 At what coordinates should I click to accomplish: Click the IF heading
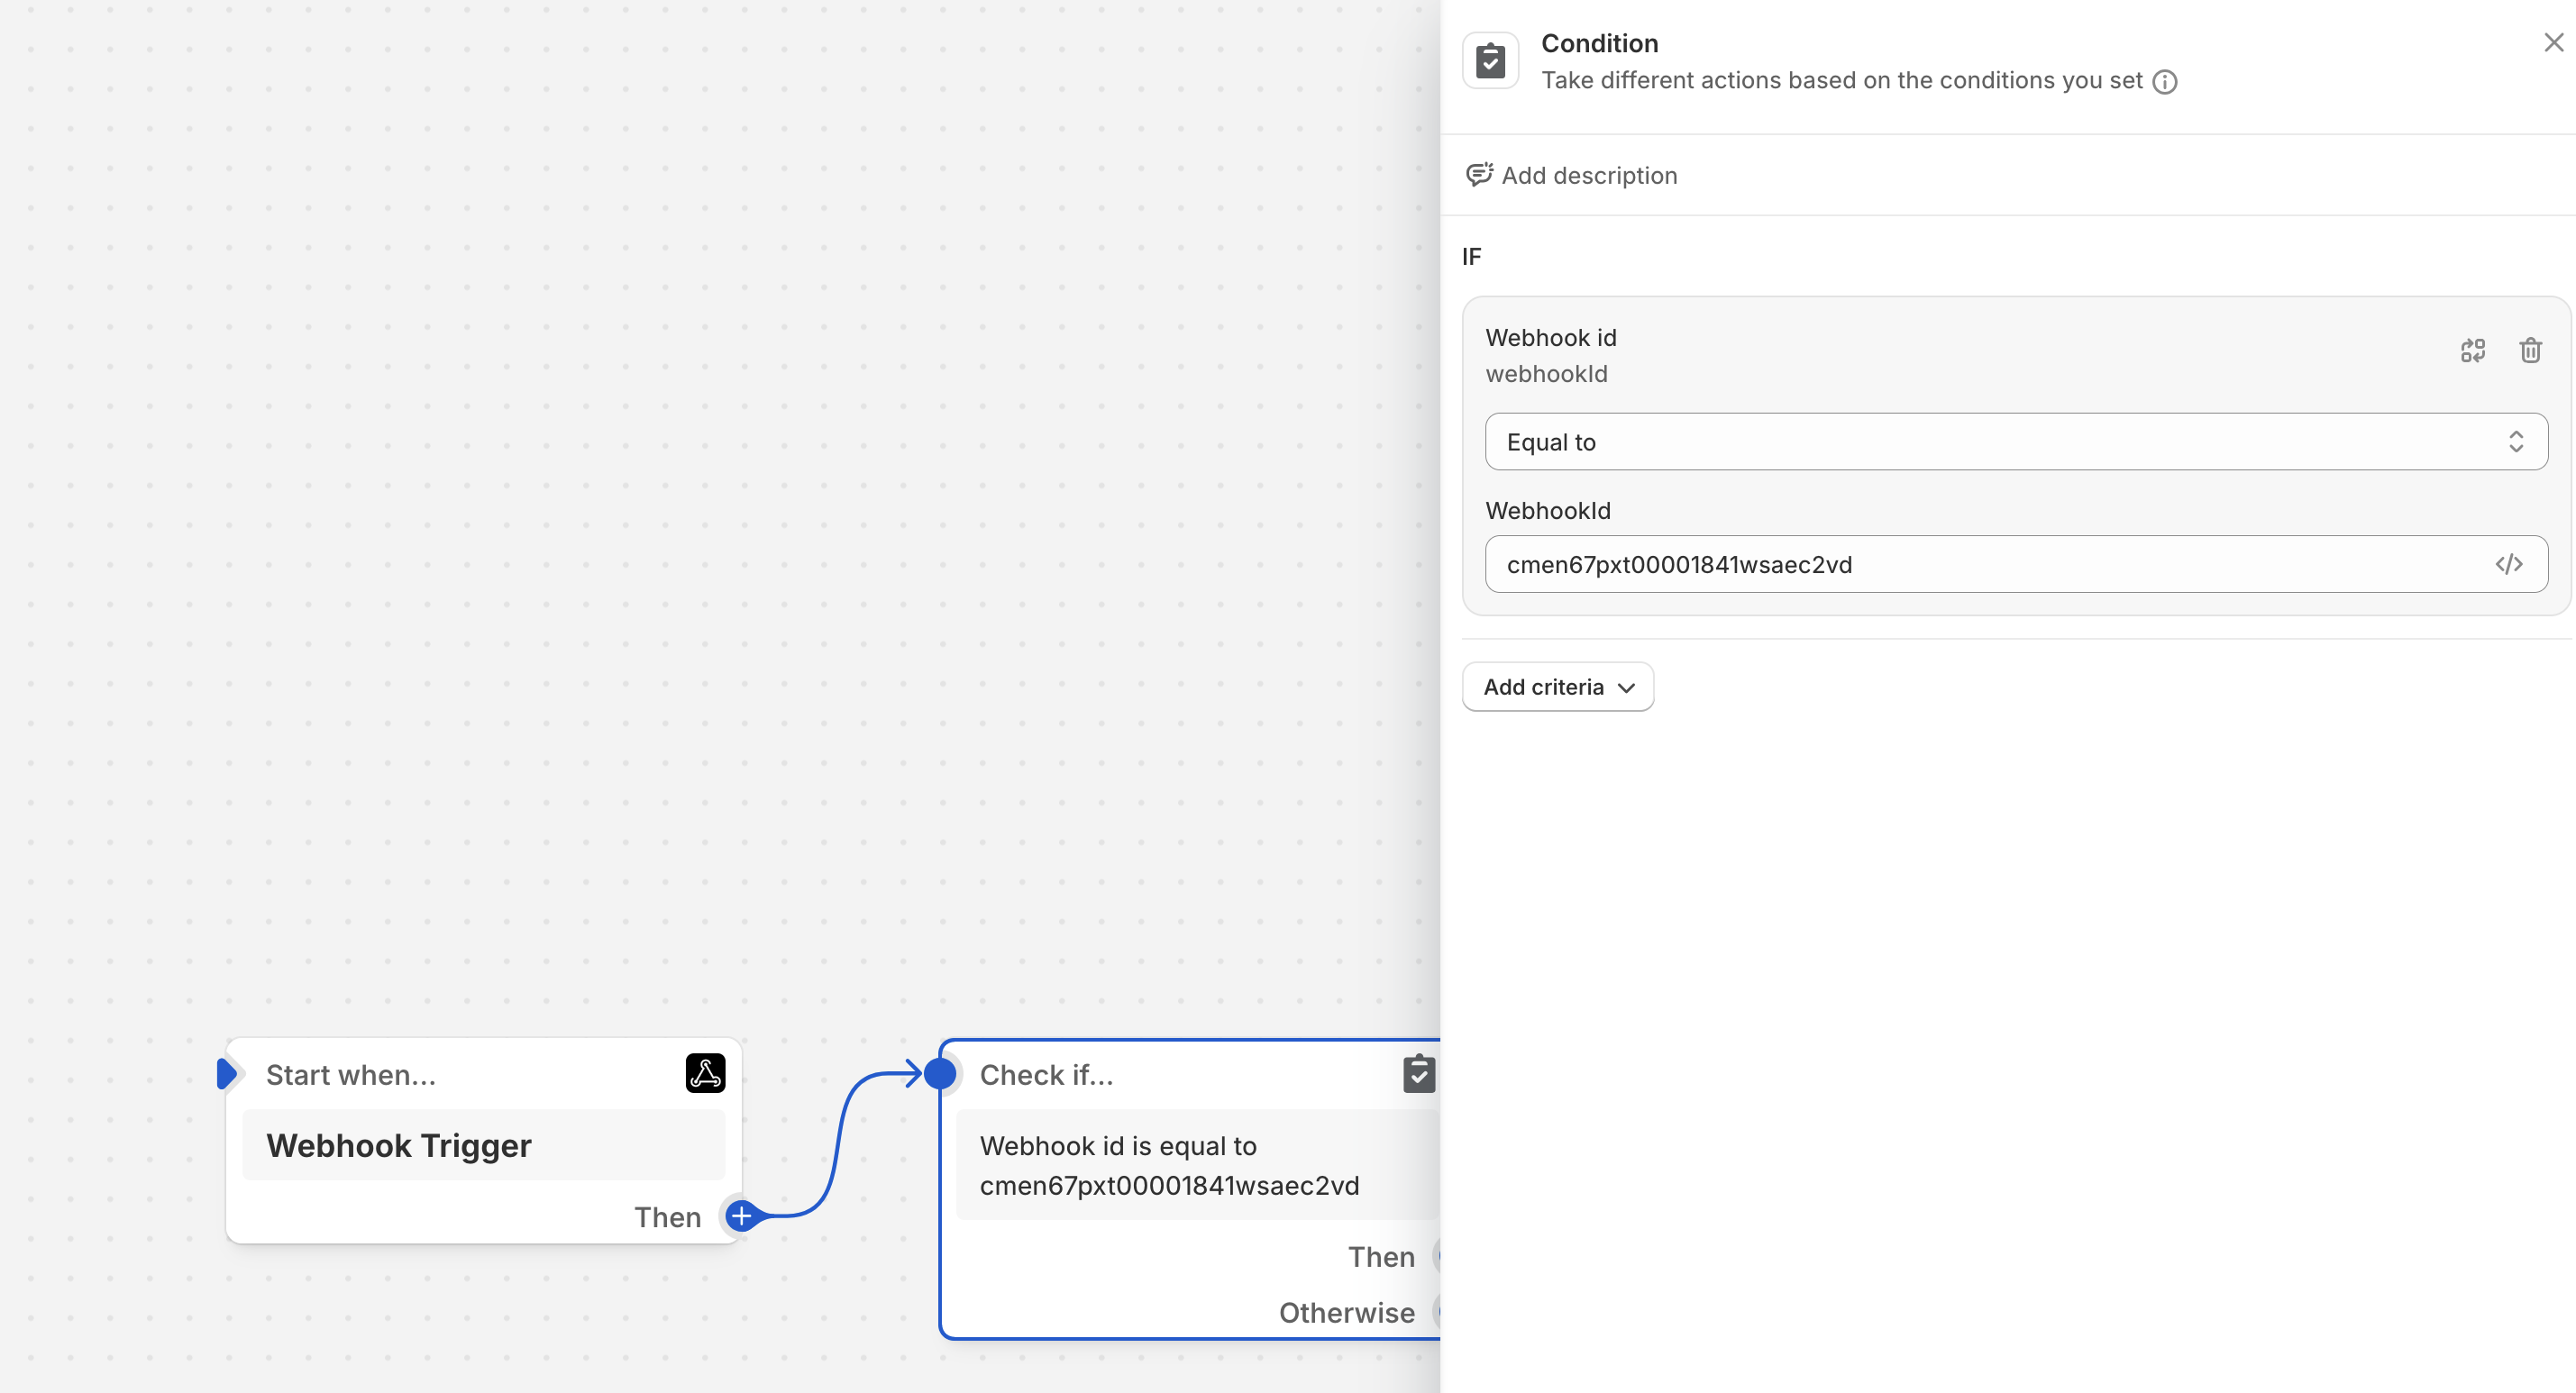1471,257
